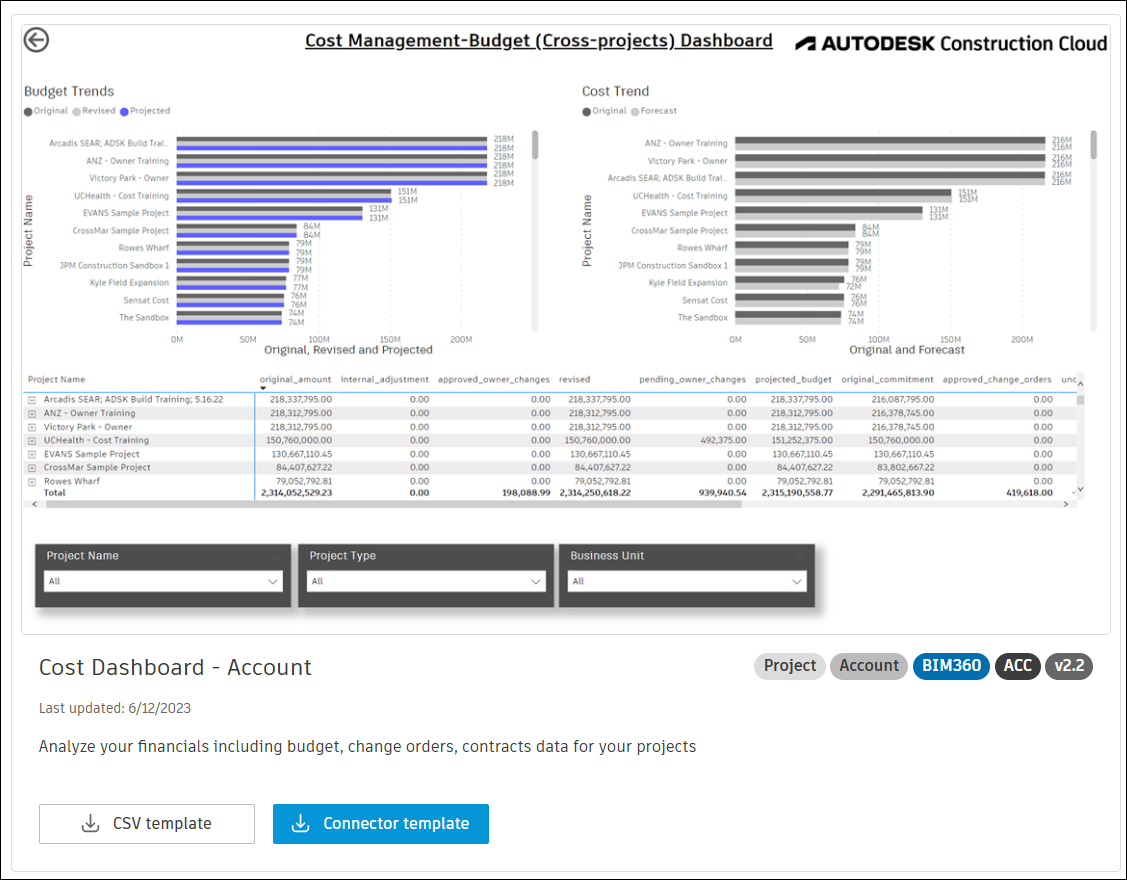
Task: Click the v2.2 version tag
Action: (1069, 666)
